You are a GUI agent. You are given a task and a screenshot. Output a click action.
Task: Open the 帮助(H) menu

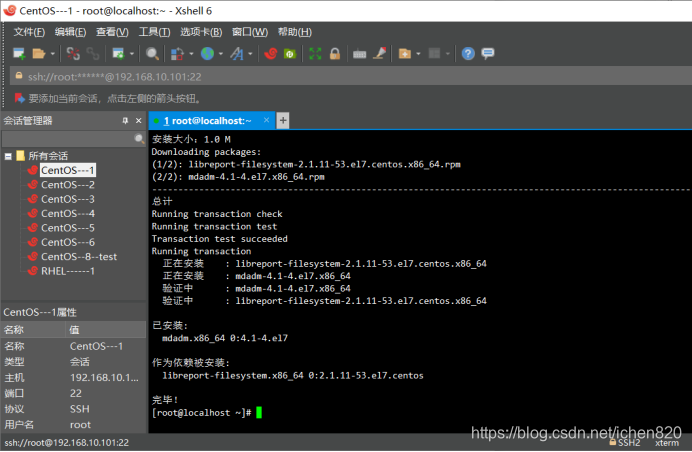point(295,32)
